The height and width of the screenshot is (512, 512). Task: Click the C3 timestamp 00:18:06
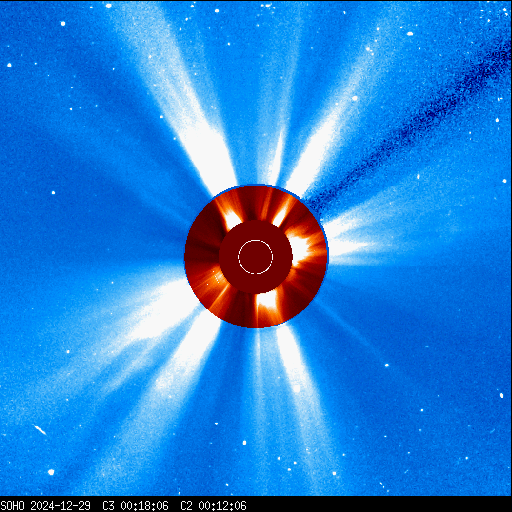click(144, 506)
